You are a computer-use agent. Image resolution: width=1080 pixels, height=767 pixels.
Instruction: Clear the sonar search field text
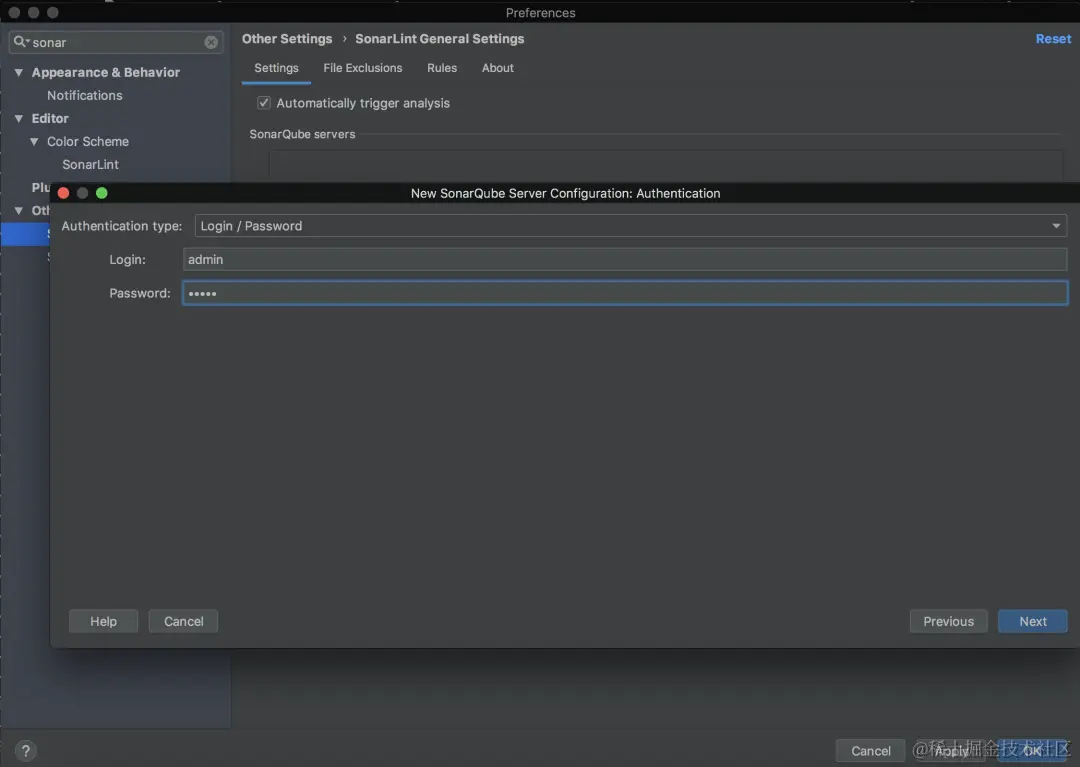[x=211, y=43]
